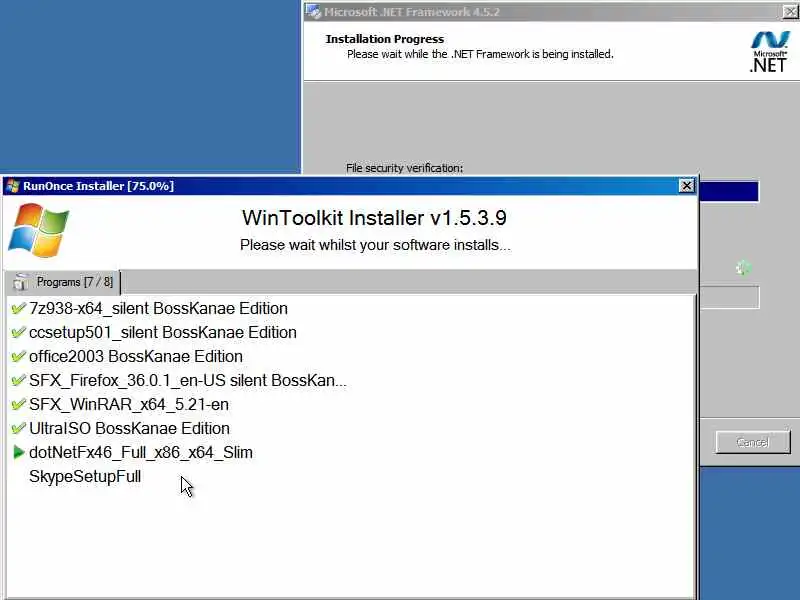Click the WinToolkit Installer v1.5.3.9 heading
The image size is (800, 600).
pos(374,218)
